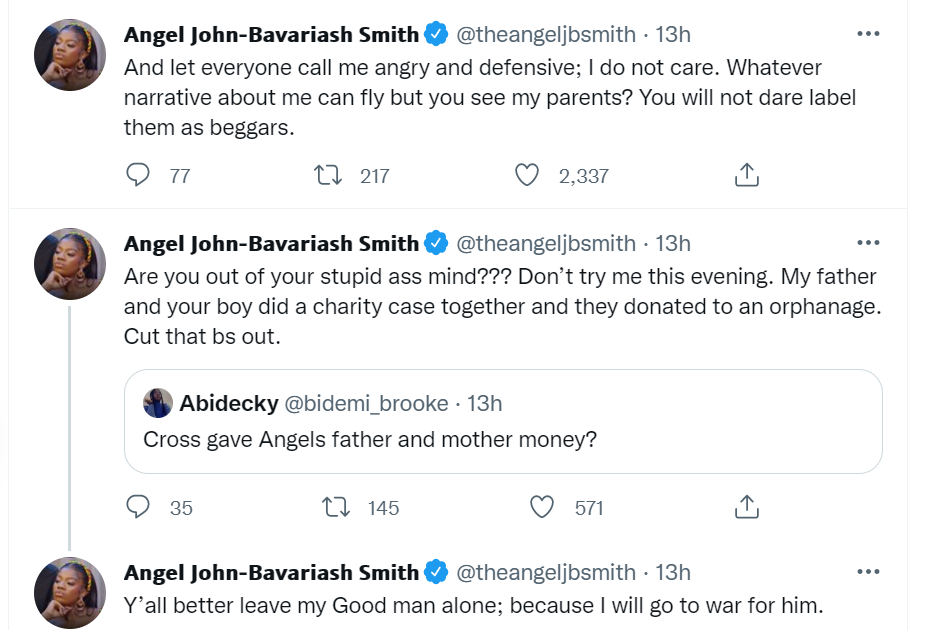This screenshot has width=928, height=630.
Task: Click Angel John-Bavariash Smith name on last tweet
Action: coord(271,573)
